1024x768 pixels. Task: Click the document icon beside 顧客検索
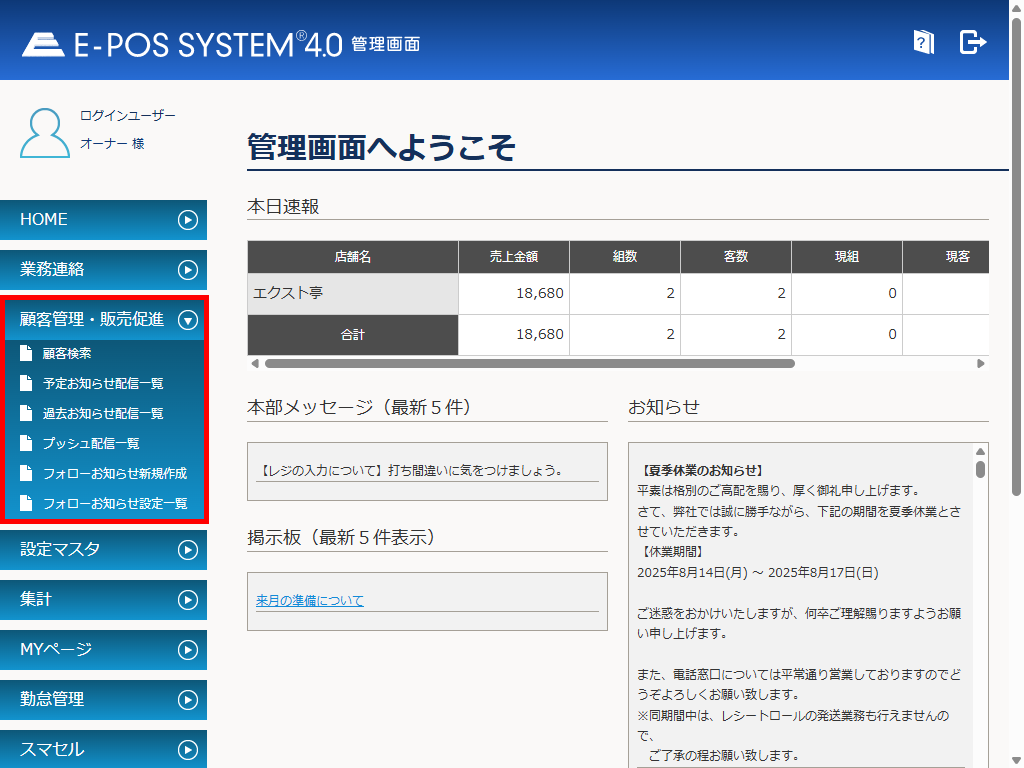pos(26,353)
